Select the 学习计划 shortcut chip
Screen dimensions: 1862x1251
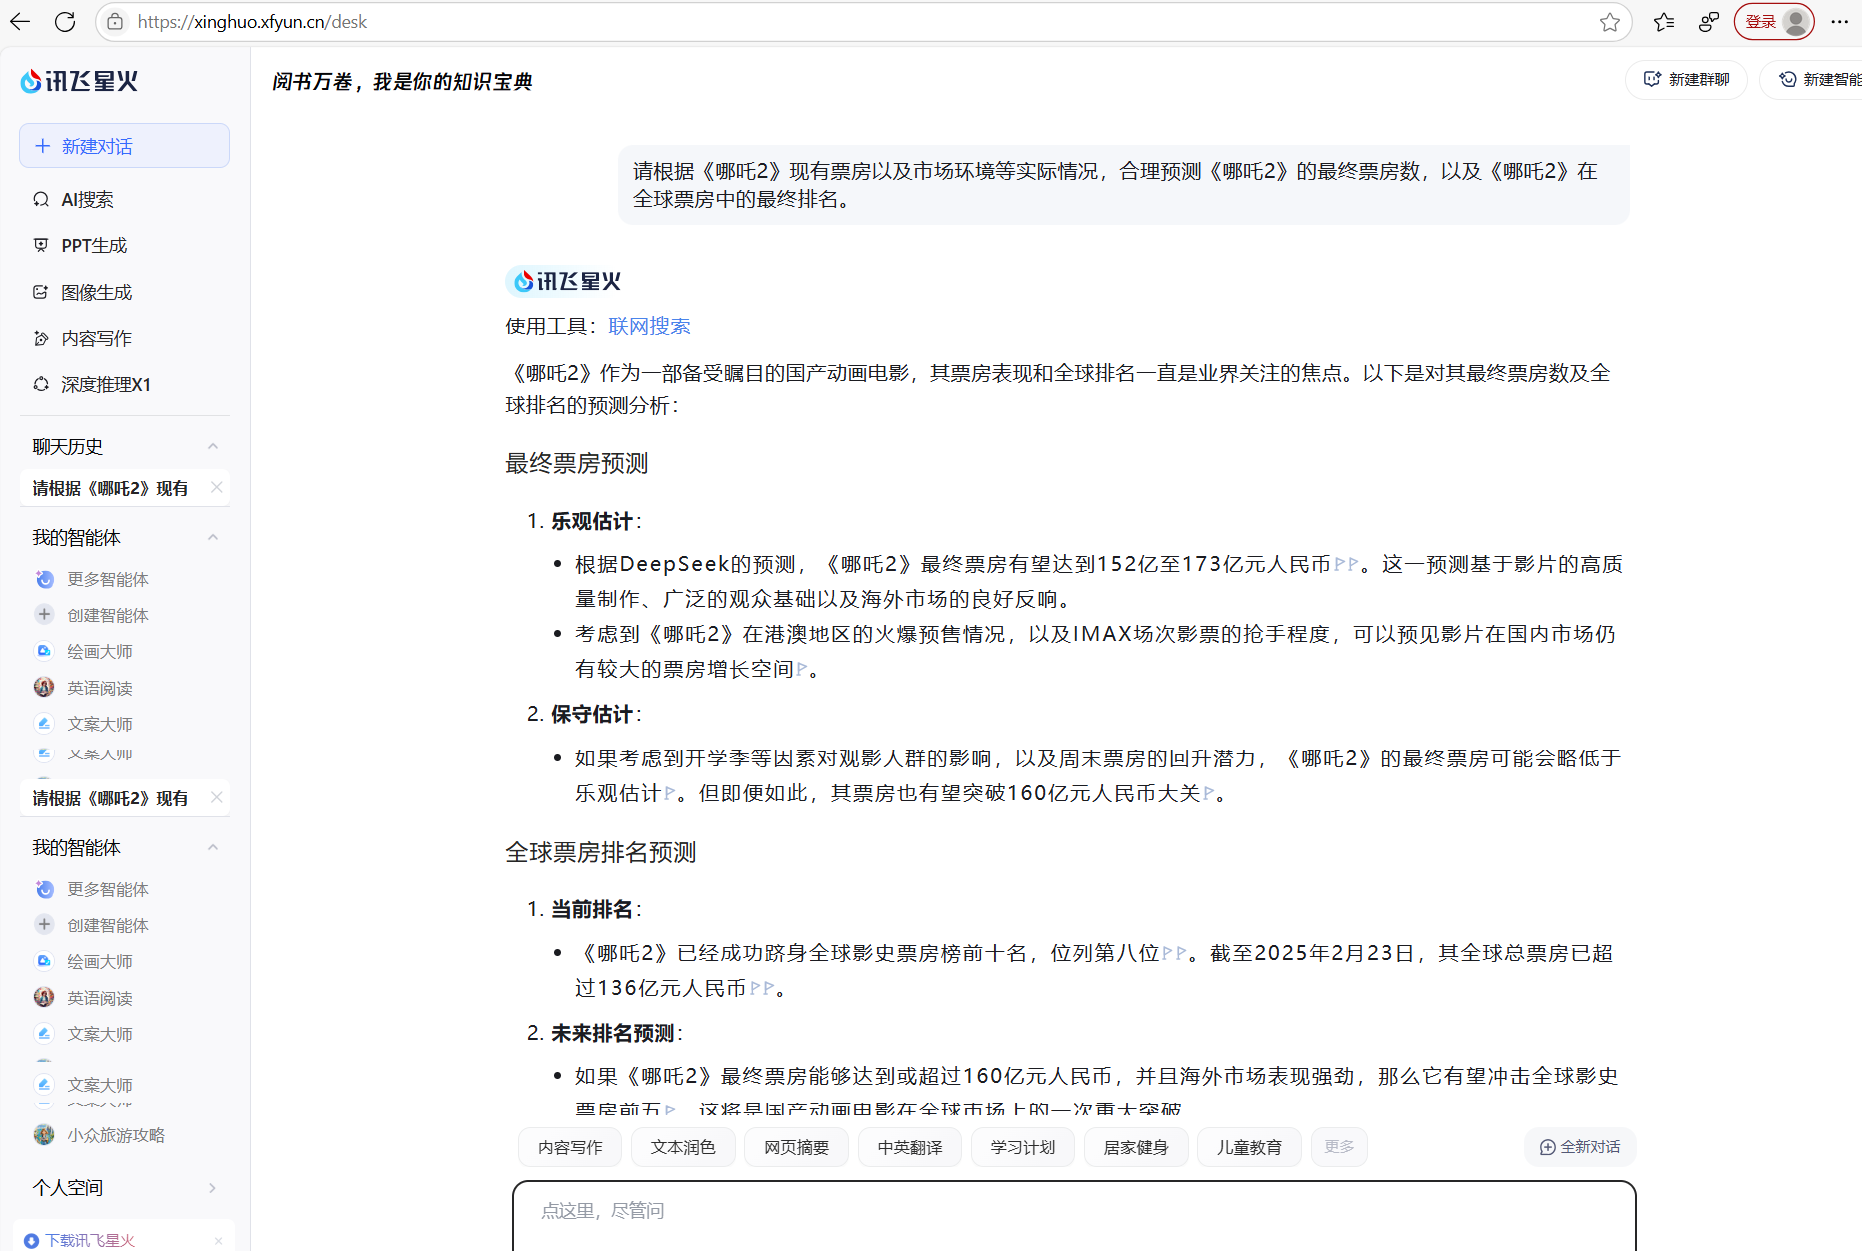tap(1023, 1147)
